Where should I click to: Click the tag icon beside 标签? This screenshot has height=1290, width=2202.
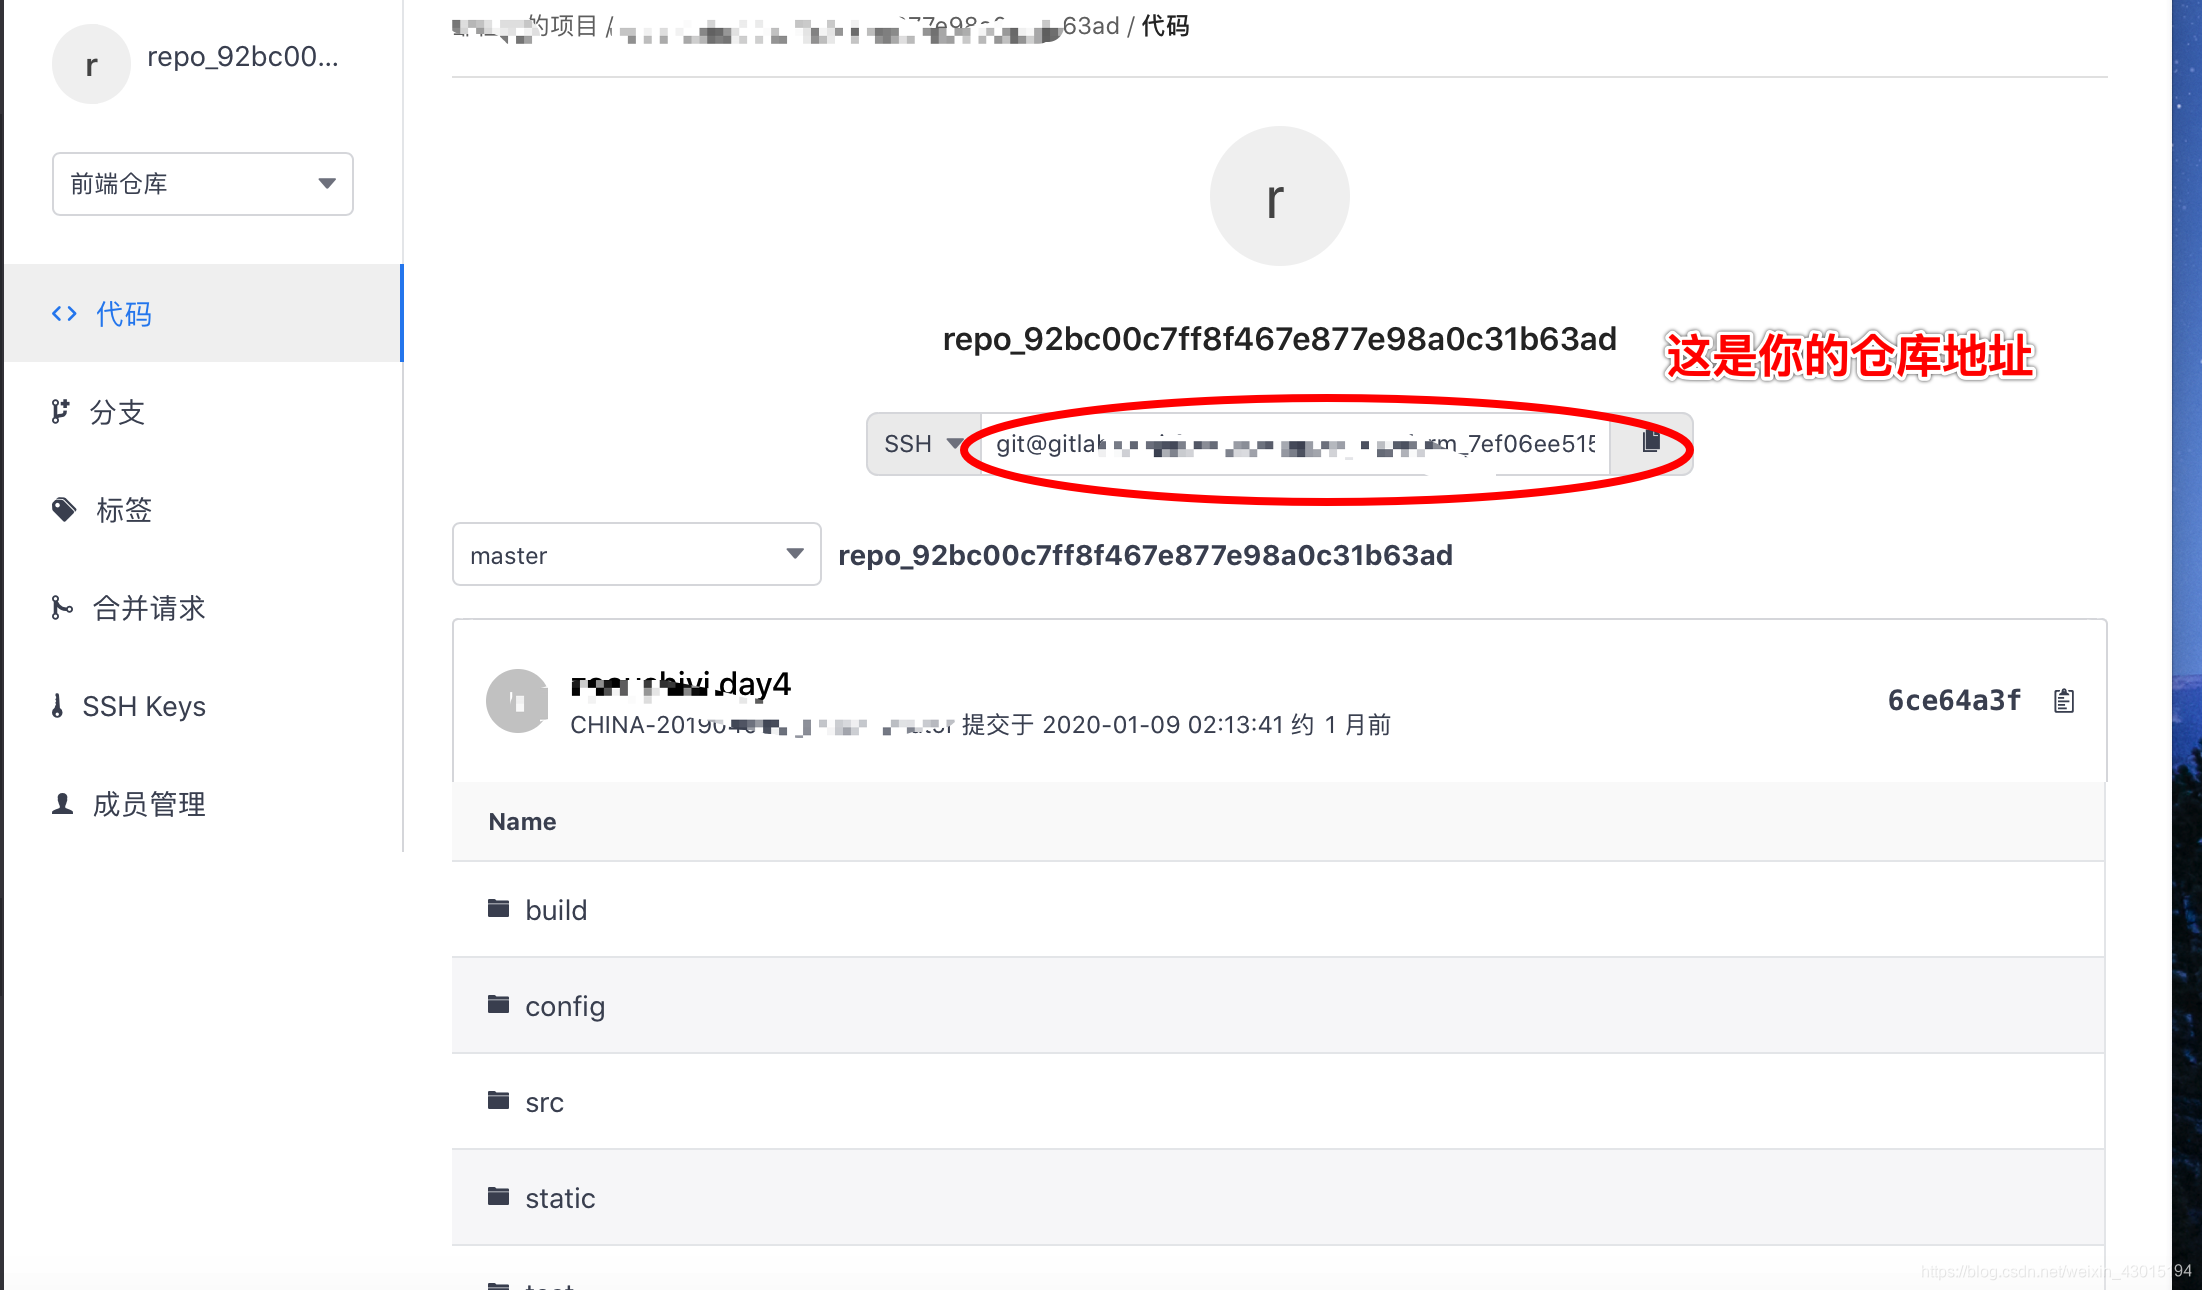(64, 510)
